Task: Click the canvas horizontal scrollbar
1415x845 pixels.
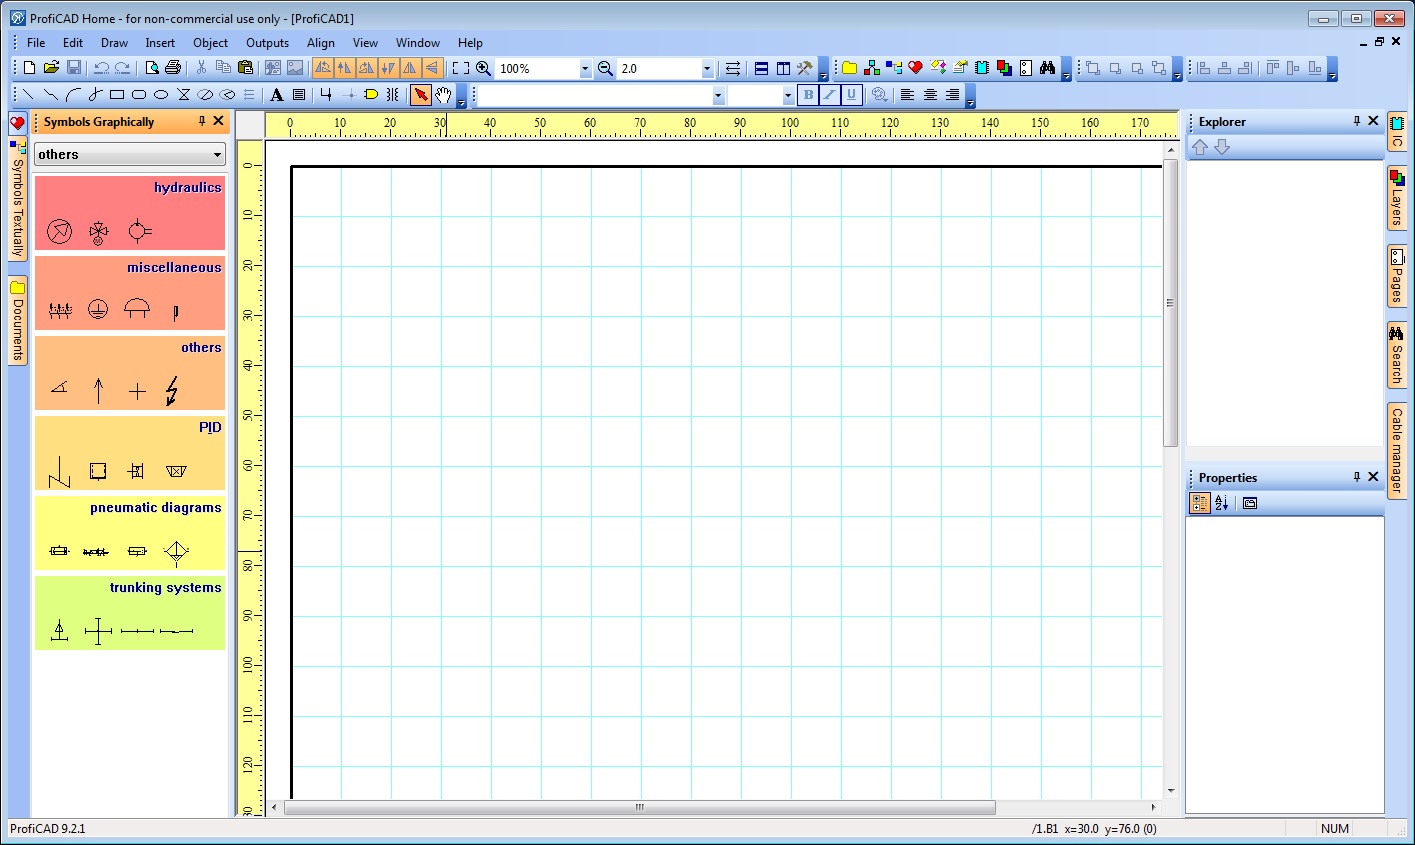Action: pyautogui.click(x=639, y=806)
